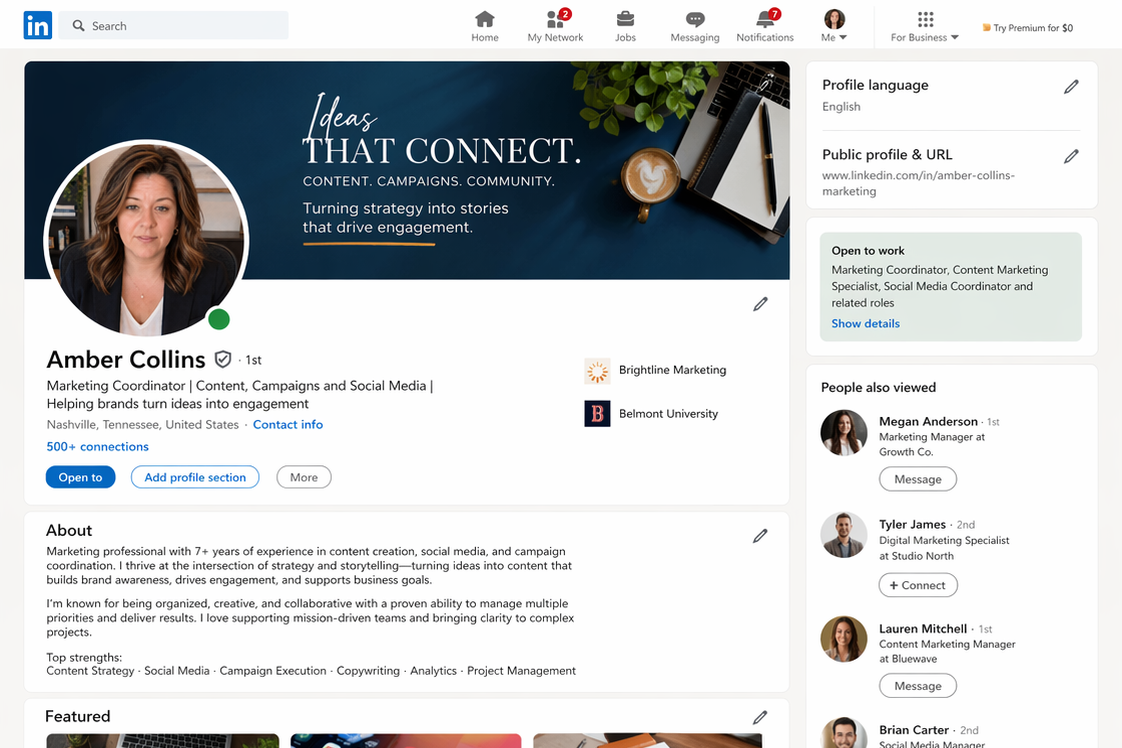Click into the Search field
Screen dimensions: 1122x748
(x=174, y=26)
